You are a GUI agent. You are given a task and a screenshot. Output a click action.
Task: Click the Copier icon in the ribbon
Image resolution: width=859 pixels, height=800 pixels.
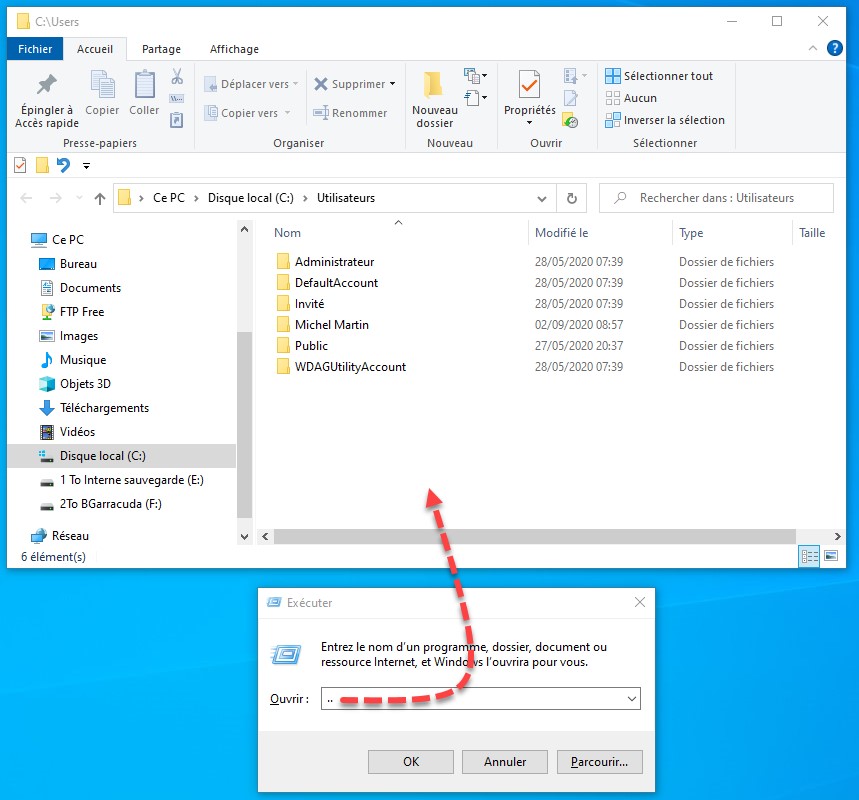click(102, 87)
